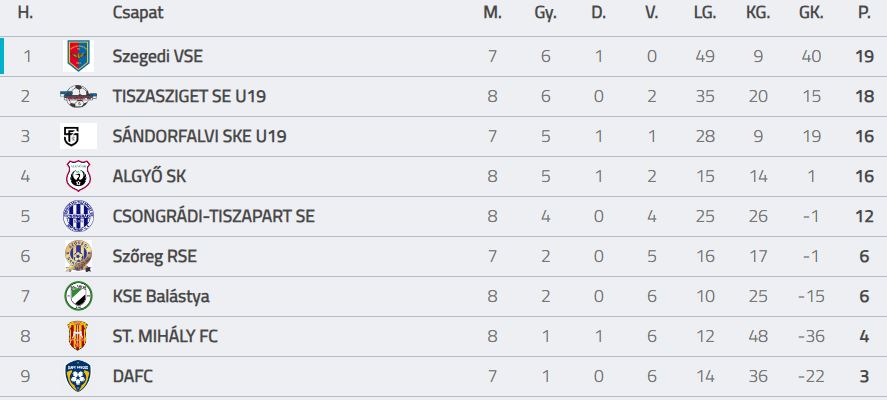Open the Szegedi VSE team link

157,56
